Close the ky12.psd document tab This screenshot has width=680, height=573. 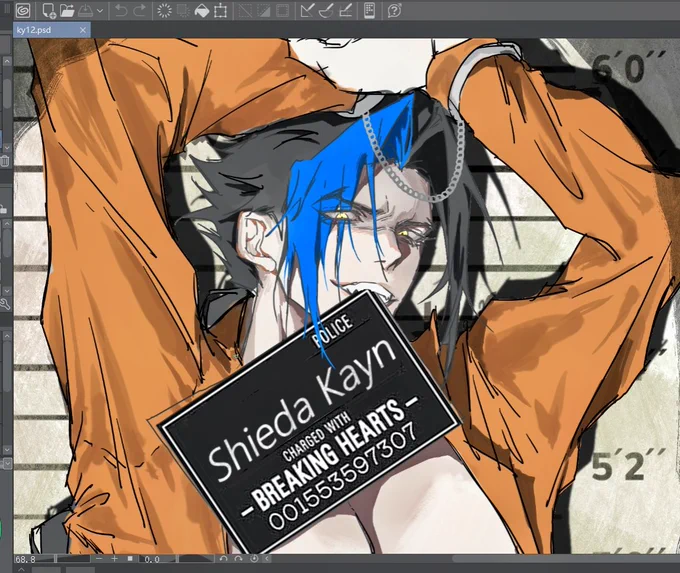coord(83,30)
